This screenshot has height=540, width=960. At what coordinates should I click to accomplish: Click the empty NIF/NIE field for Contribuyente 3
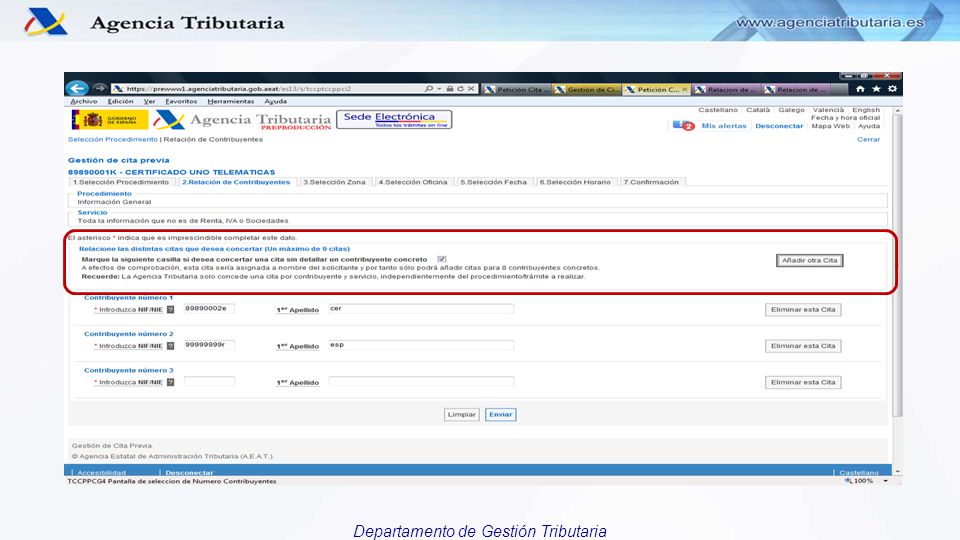pos(209,381)
